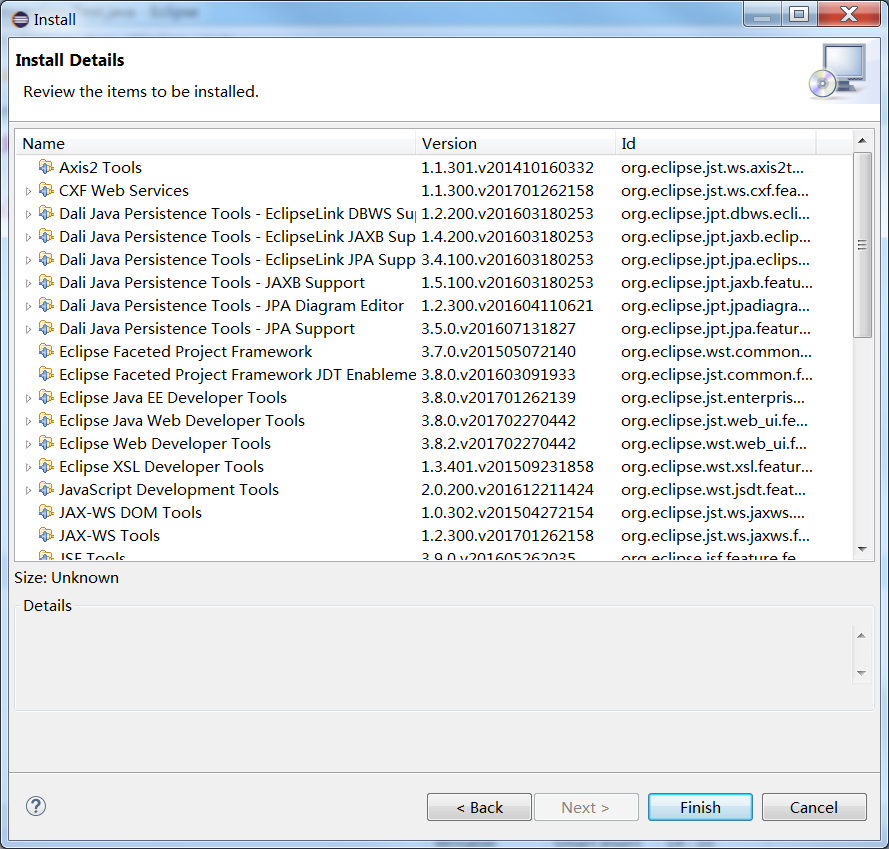889x849 pixels.
Task: Expand the EclipseLink JPA Support node
Action: click(x=28, y=260)
